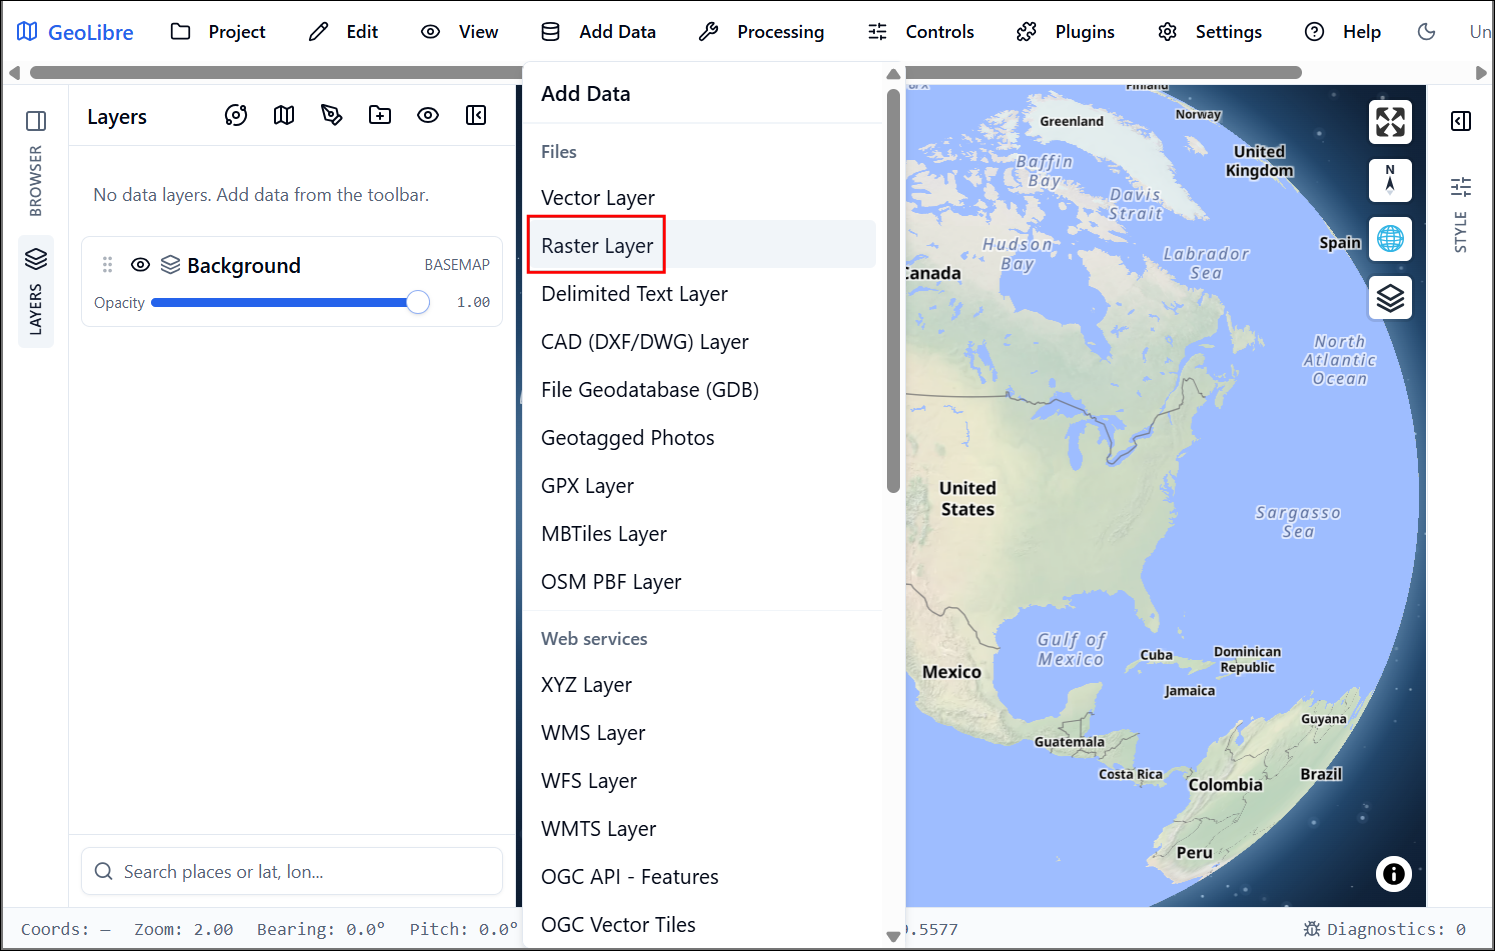Toggle dark mode with the moon icon
Screen dimensions: 1495x951
(x=1427, y=32)
